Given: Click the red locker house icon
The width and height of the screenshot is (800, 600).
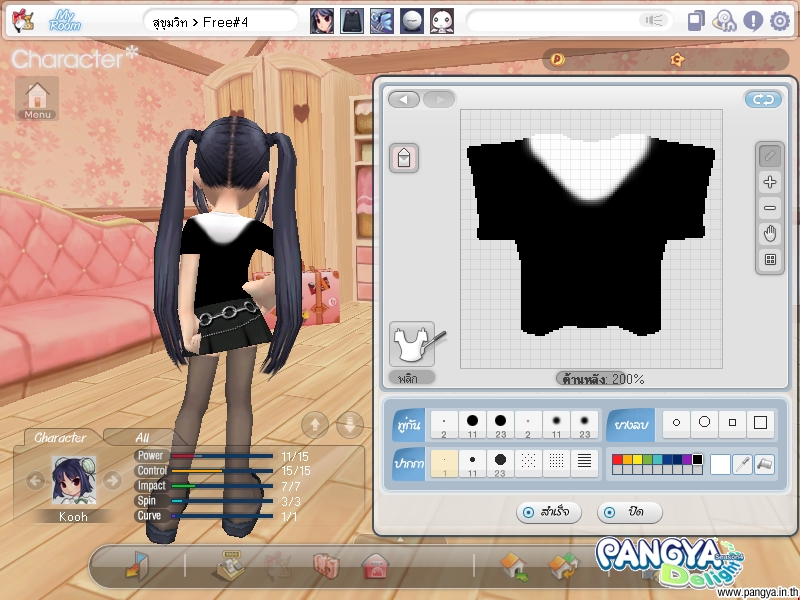Looking at the screenshot, I should pyautogui.click(x=375, y=566).
